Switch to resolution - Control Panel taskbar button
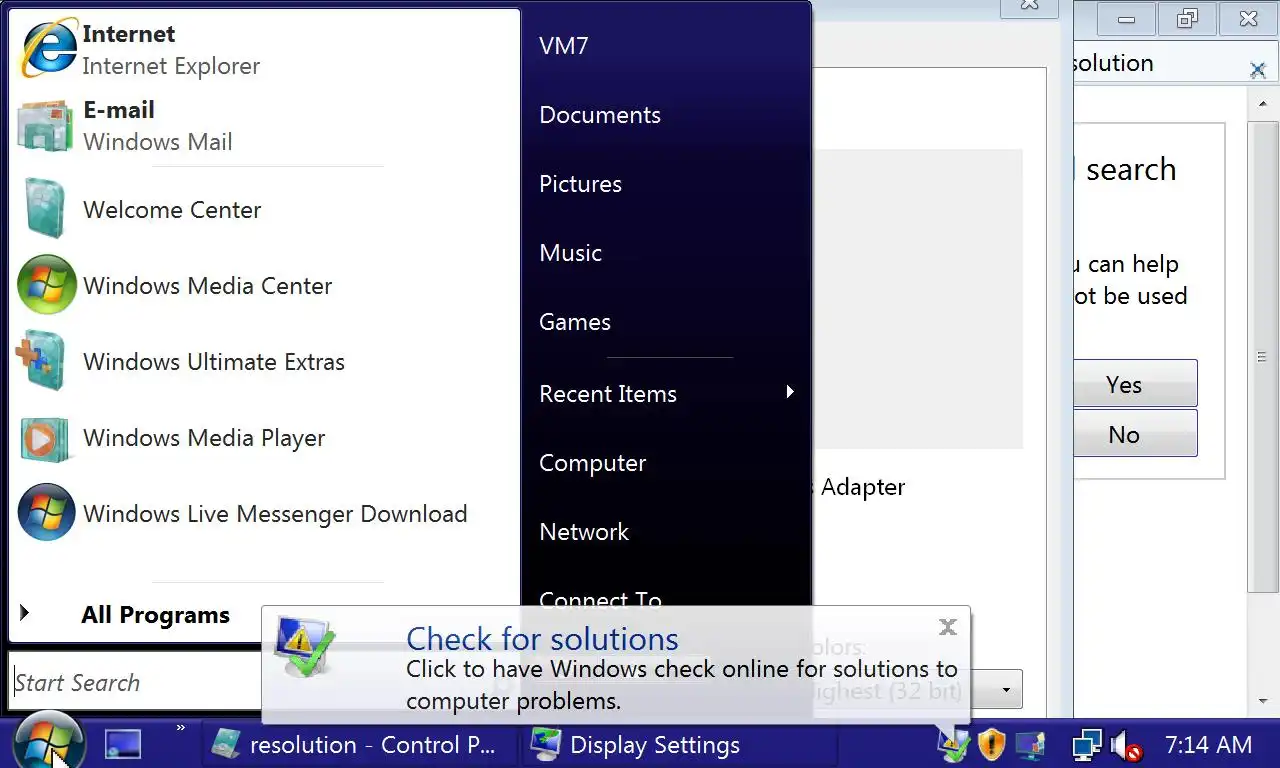 tap(358, 745)
